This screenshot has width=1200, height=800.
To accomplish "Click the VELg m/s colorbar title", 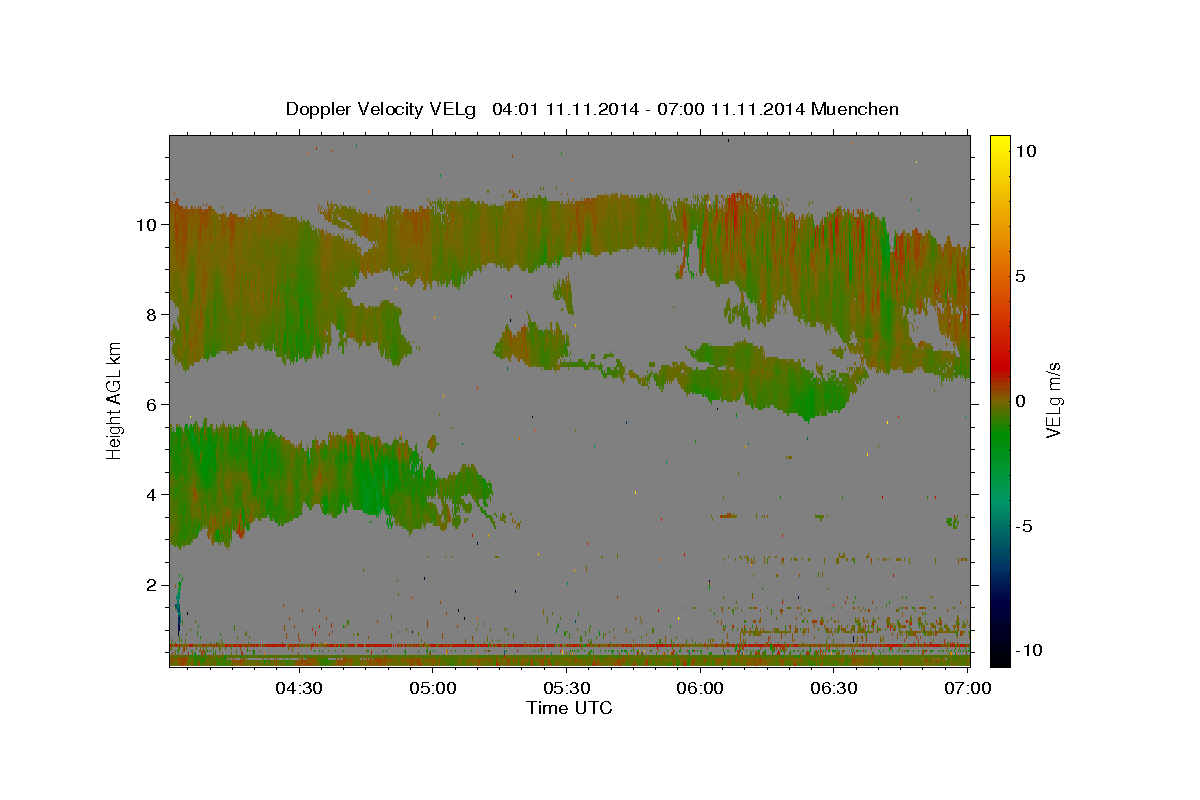I will 1054,400.
